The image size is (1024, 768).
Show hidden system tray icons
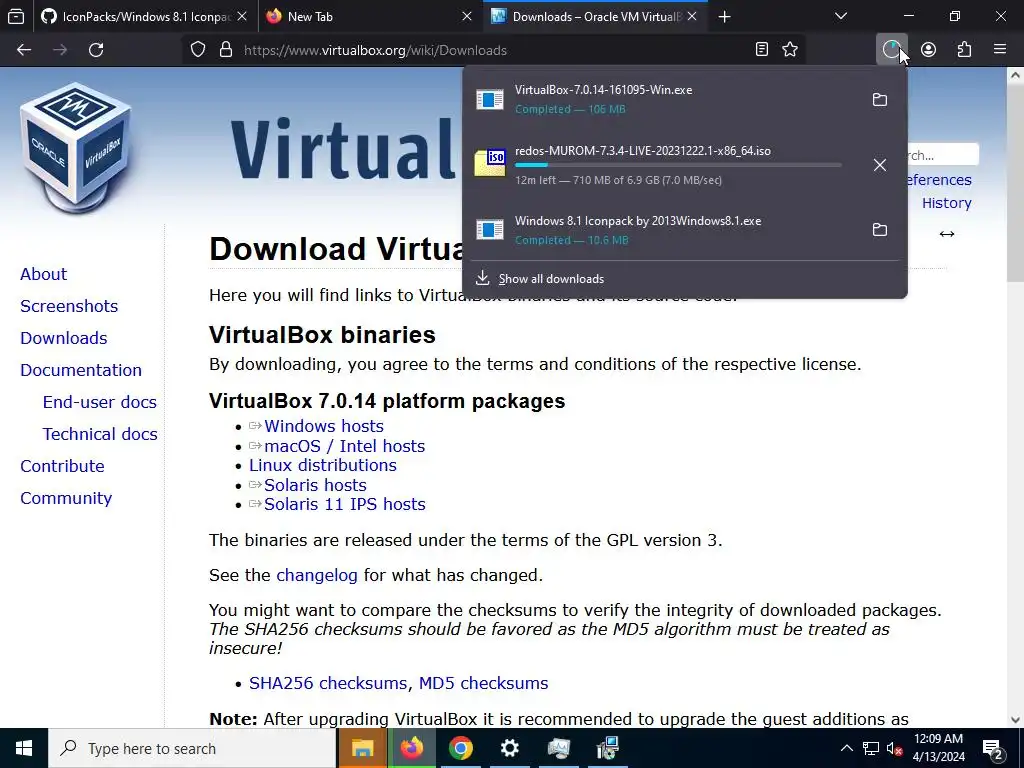point(846,748)
